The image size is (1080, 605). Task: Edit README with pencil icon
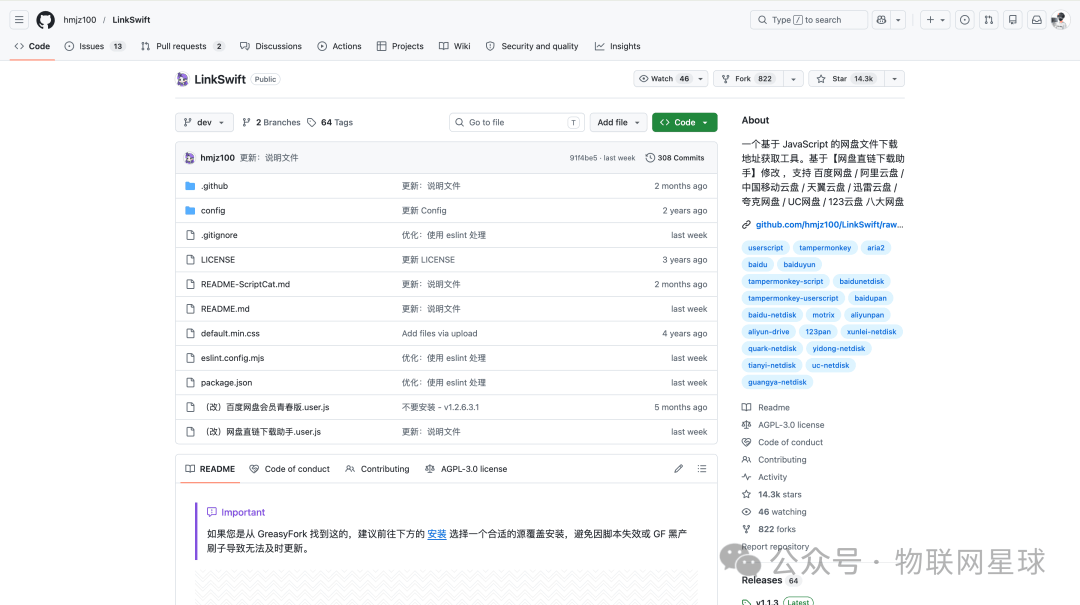tap(678, 469)
